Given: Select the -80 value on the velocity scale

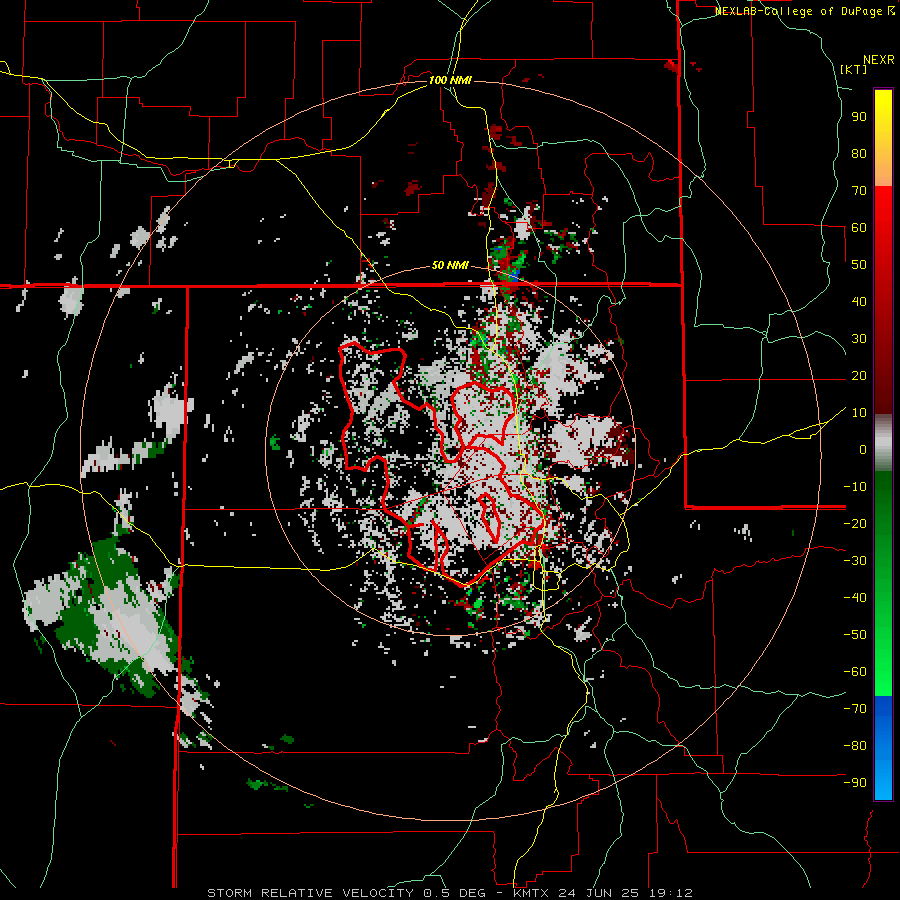Looking at the screenshot, I should pos(855,746).
